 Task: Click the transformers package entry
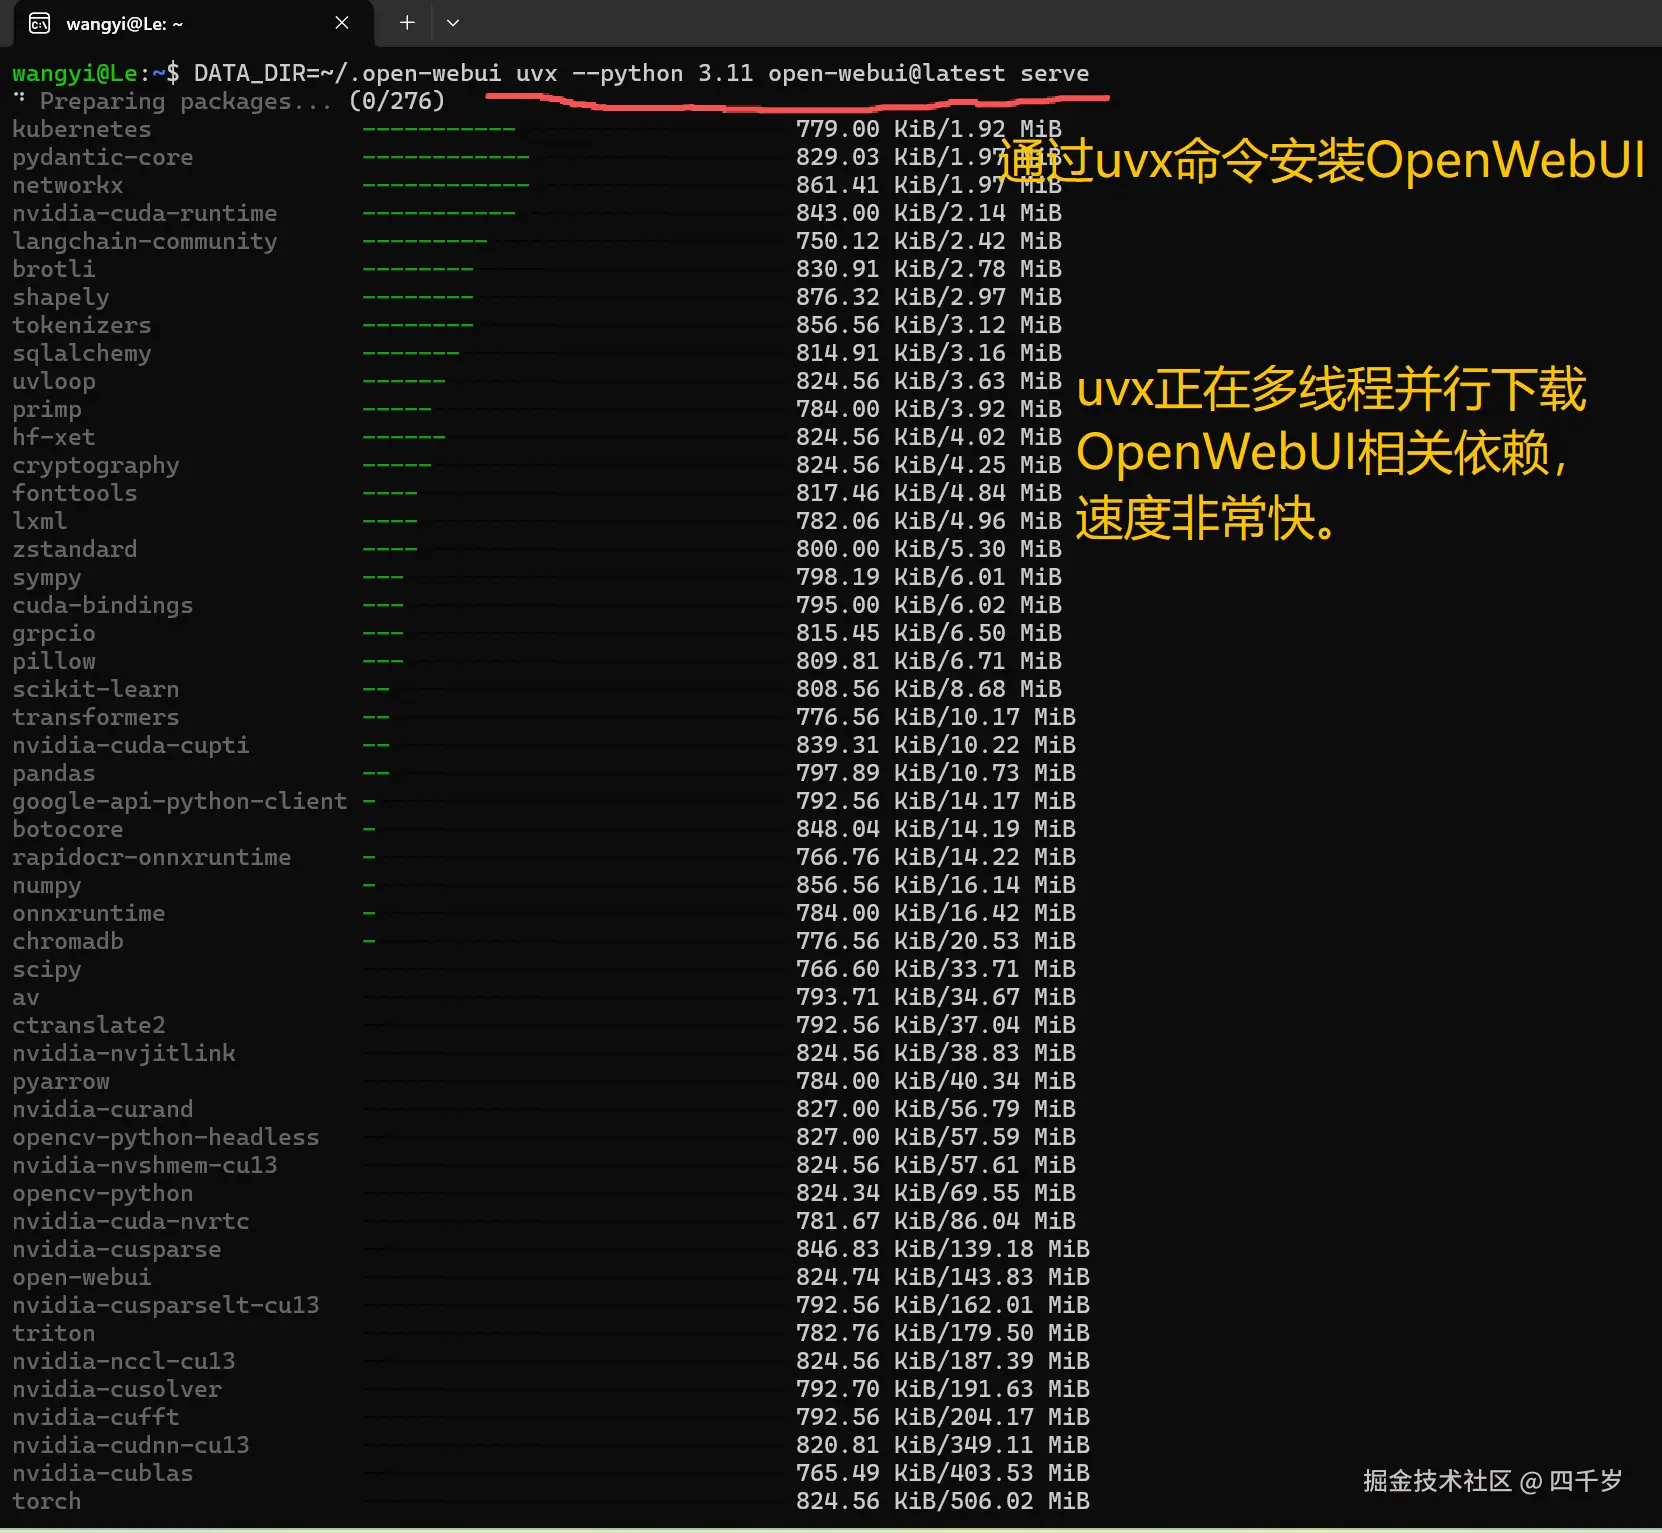[x=95, y=717]
